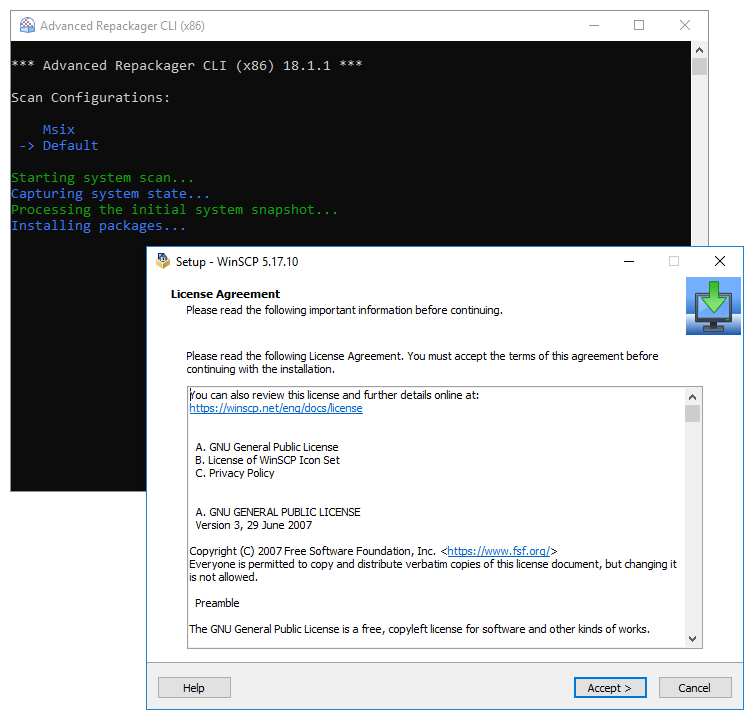Click the 'A. GNU General Public License' entry
This screenshot has width=754, height=720.
pos(267,447)
